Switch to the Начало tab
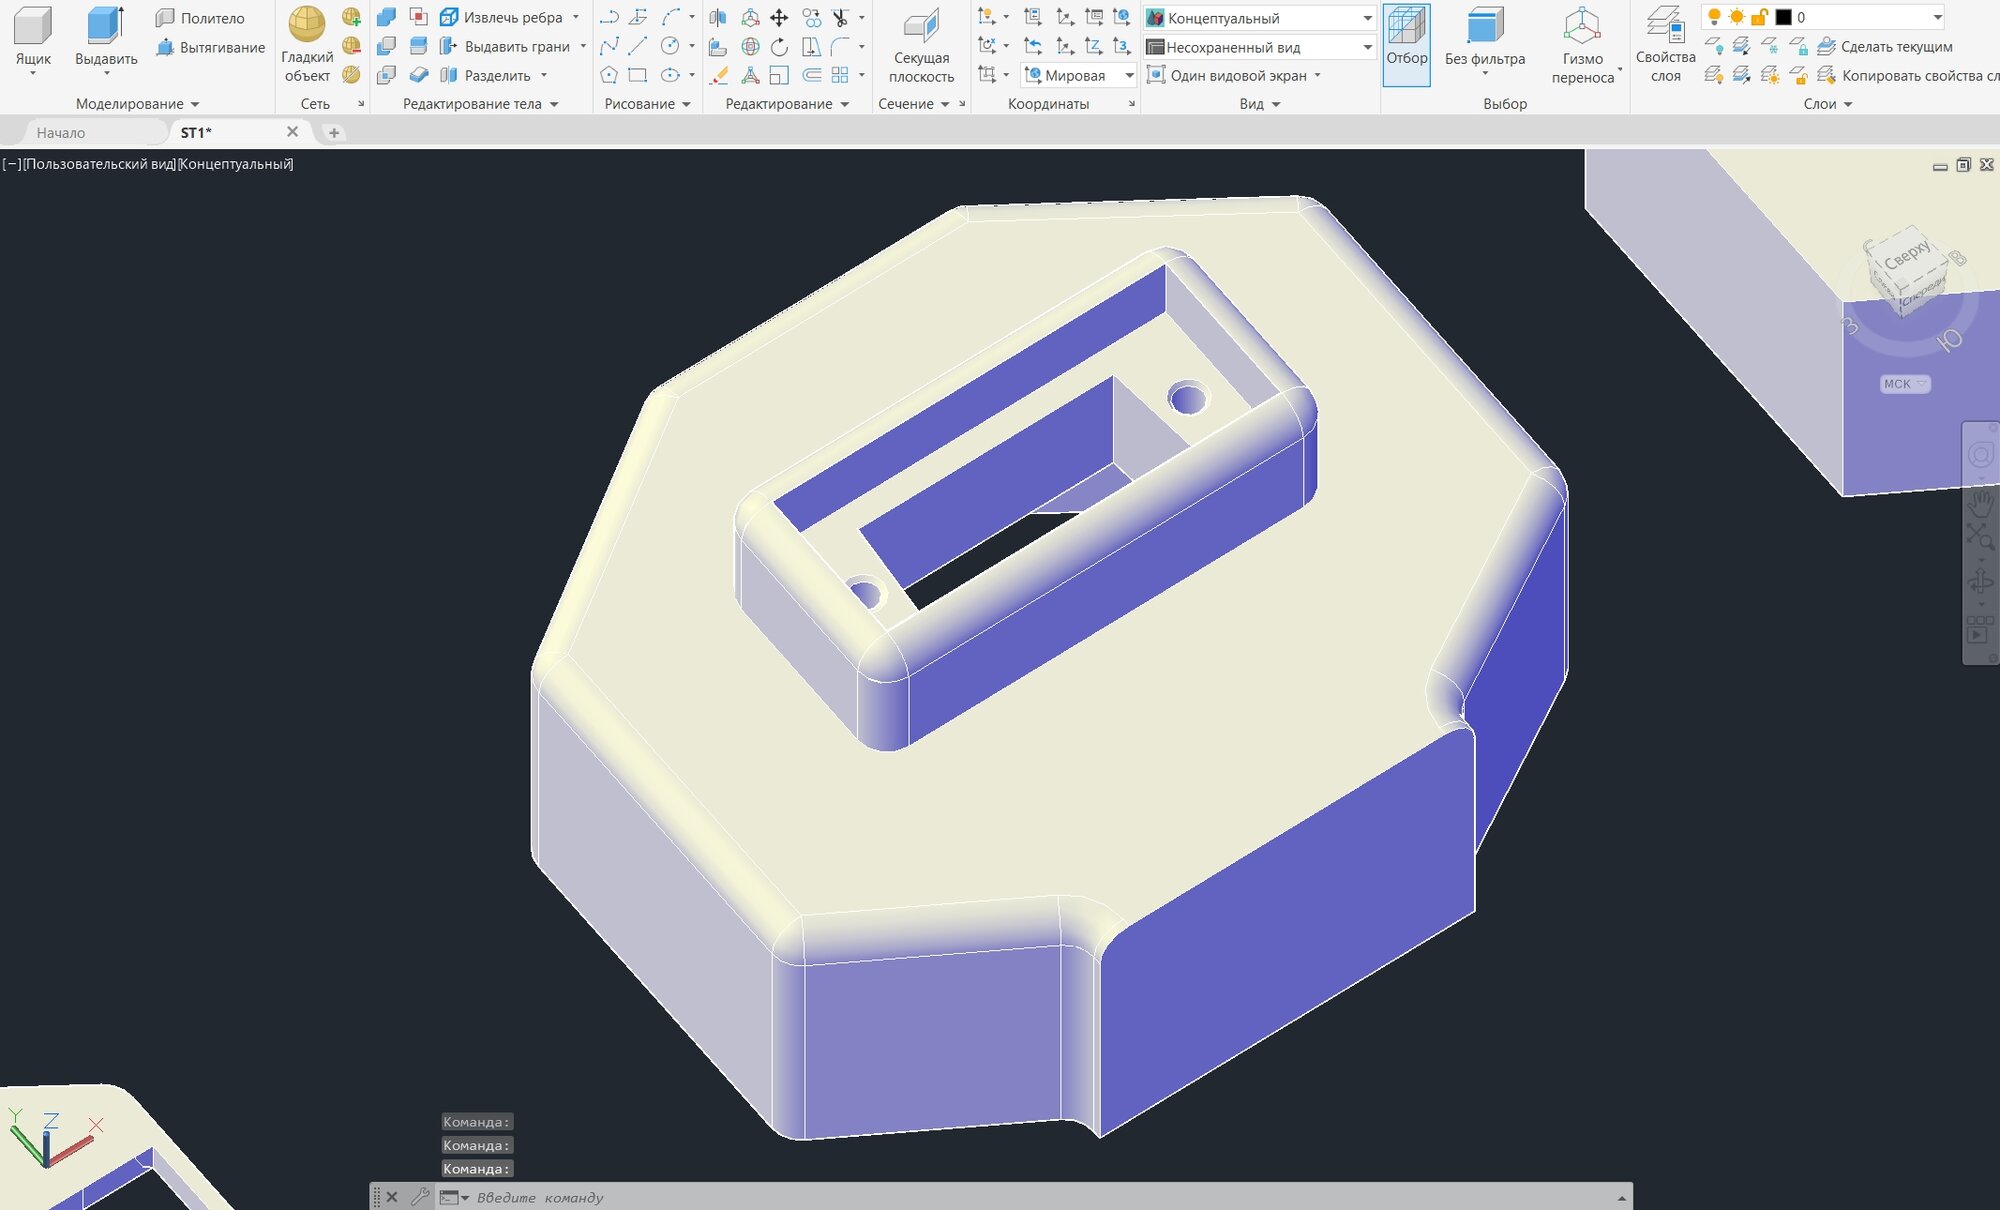The image size is (2000, 1210). tap(61, 132)
